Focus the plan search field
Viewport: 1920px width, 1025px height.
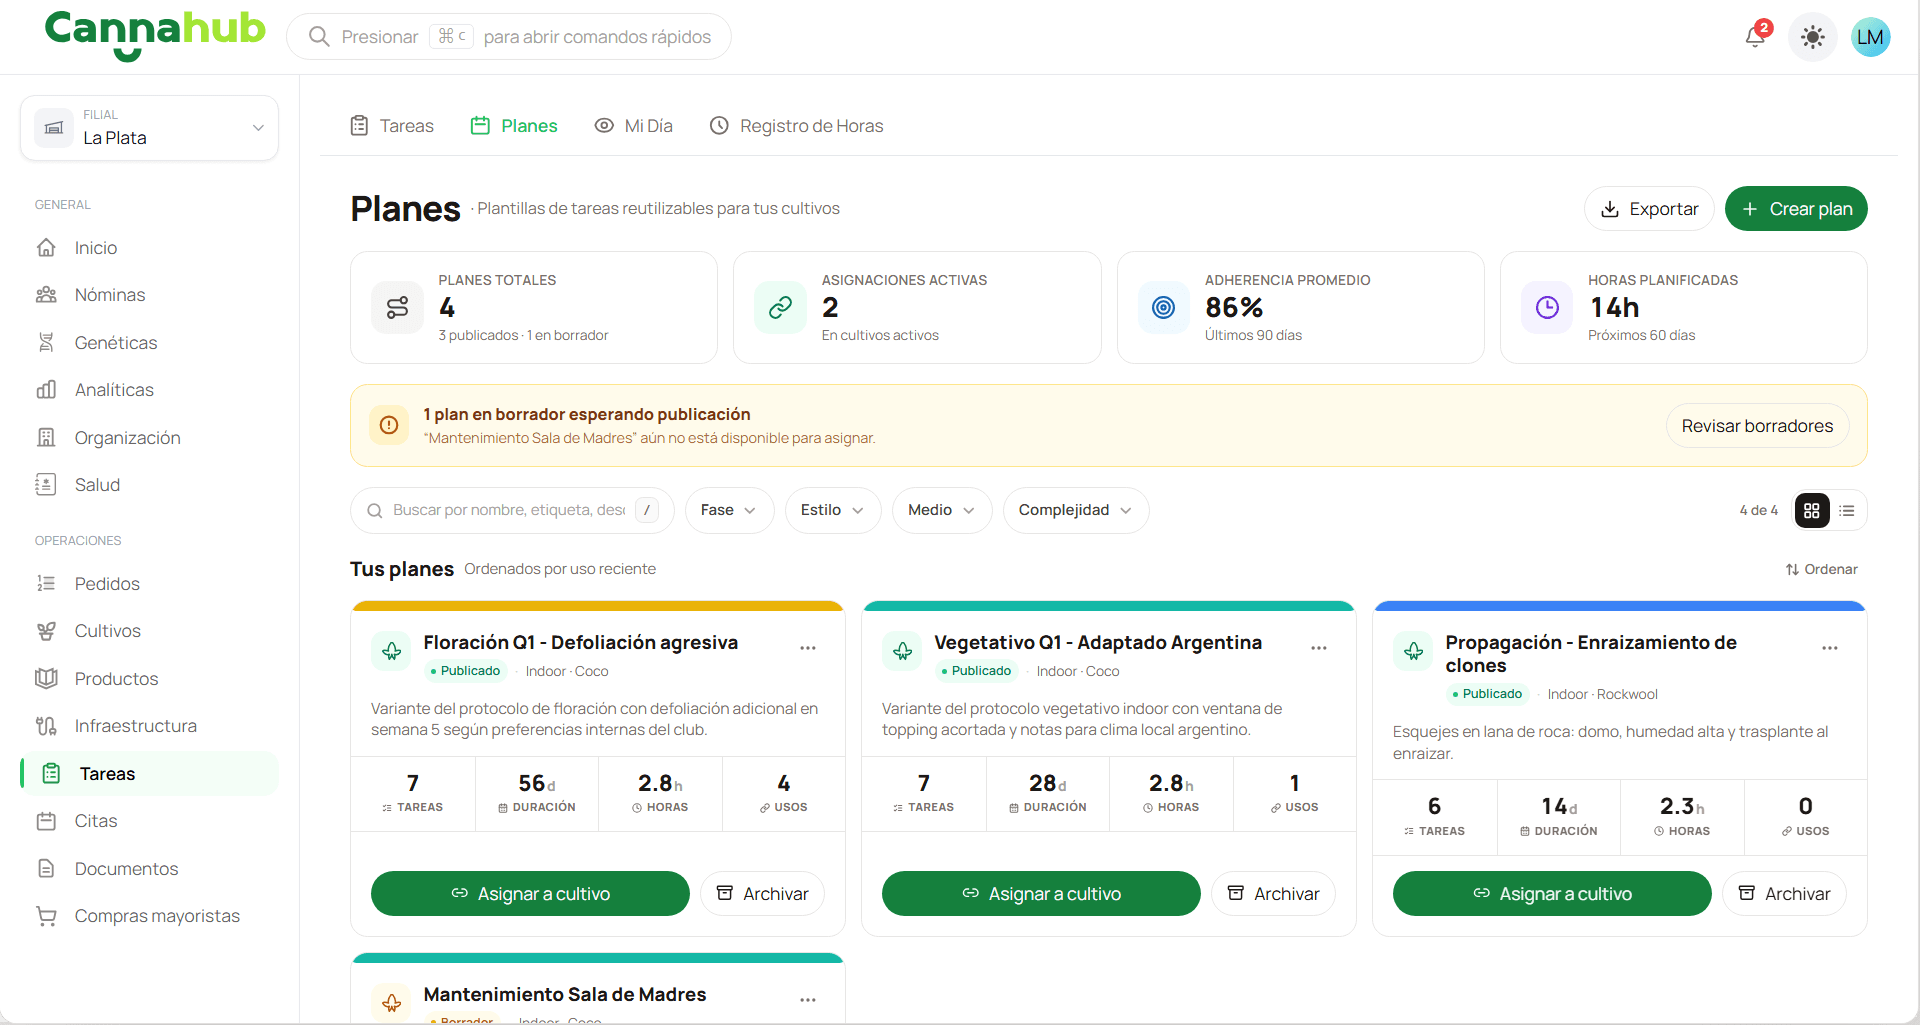click(512, 510)
